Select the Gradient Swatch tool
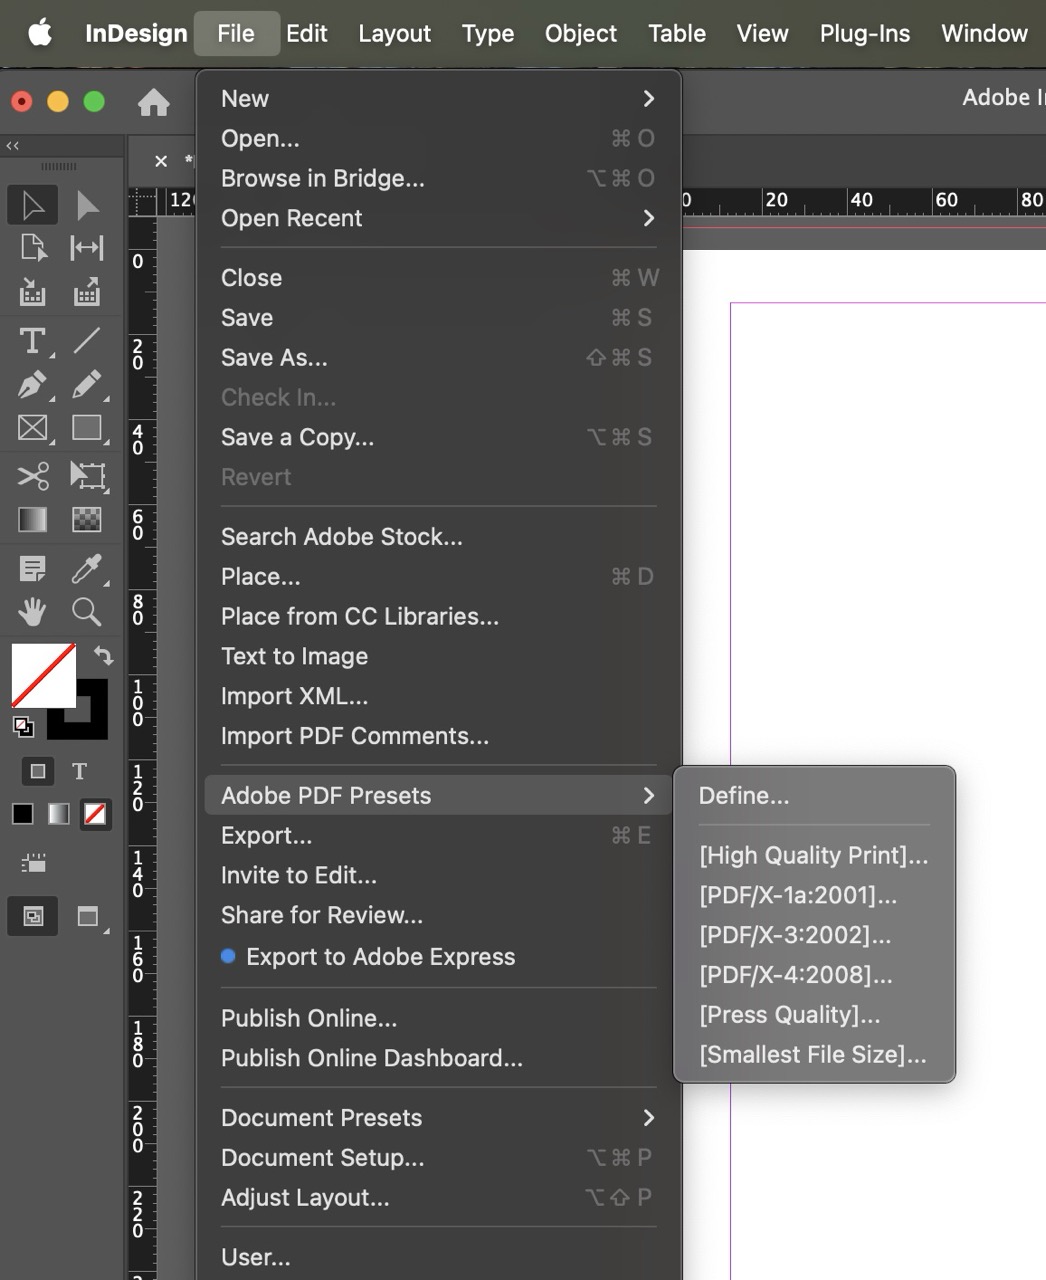Image resolution: width=1046 pixels, height=1280 pixels. [x=32, y=520]
